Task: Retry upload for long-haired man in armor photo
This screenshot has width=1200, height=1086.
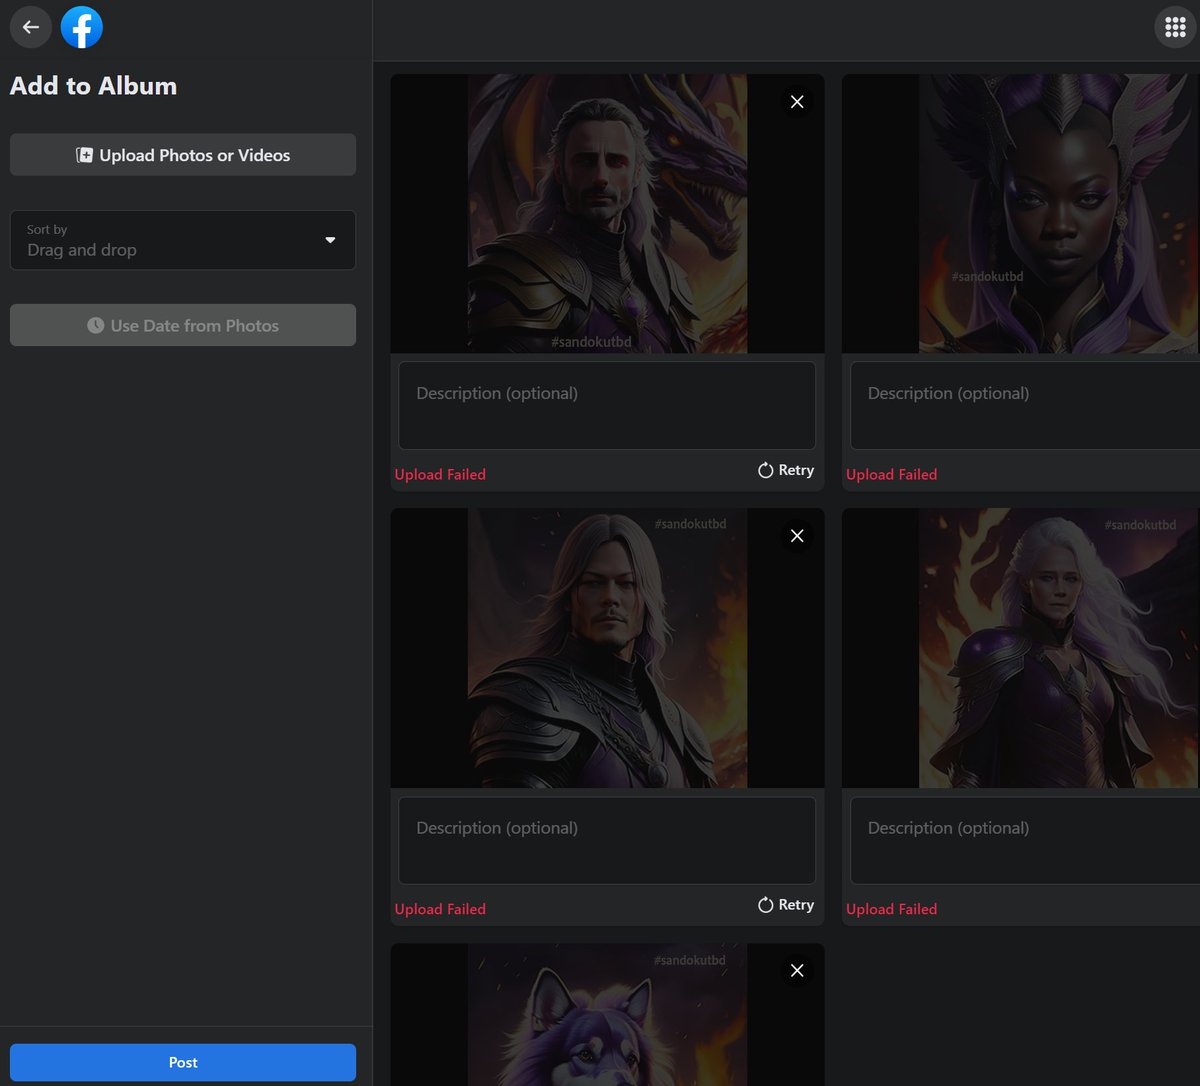Action: point(786,905)
